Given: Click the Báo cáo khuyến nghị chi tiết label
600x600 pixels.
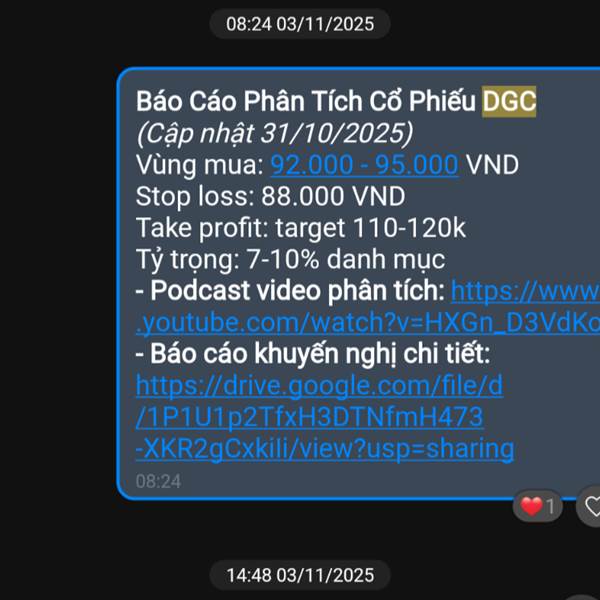Looking at the screenshot, I should click(x=313, y=354).
